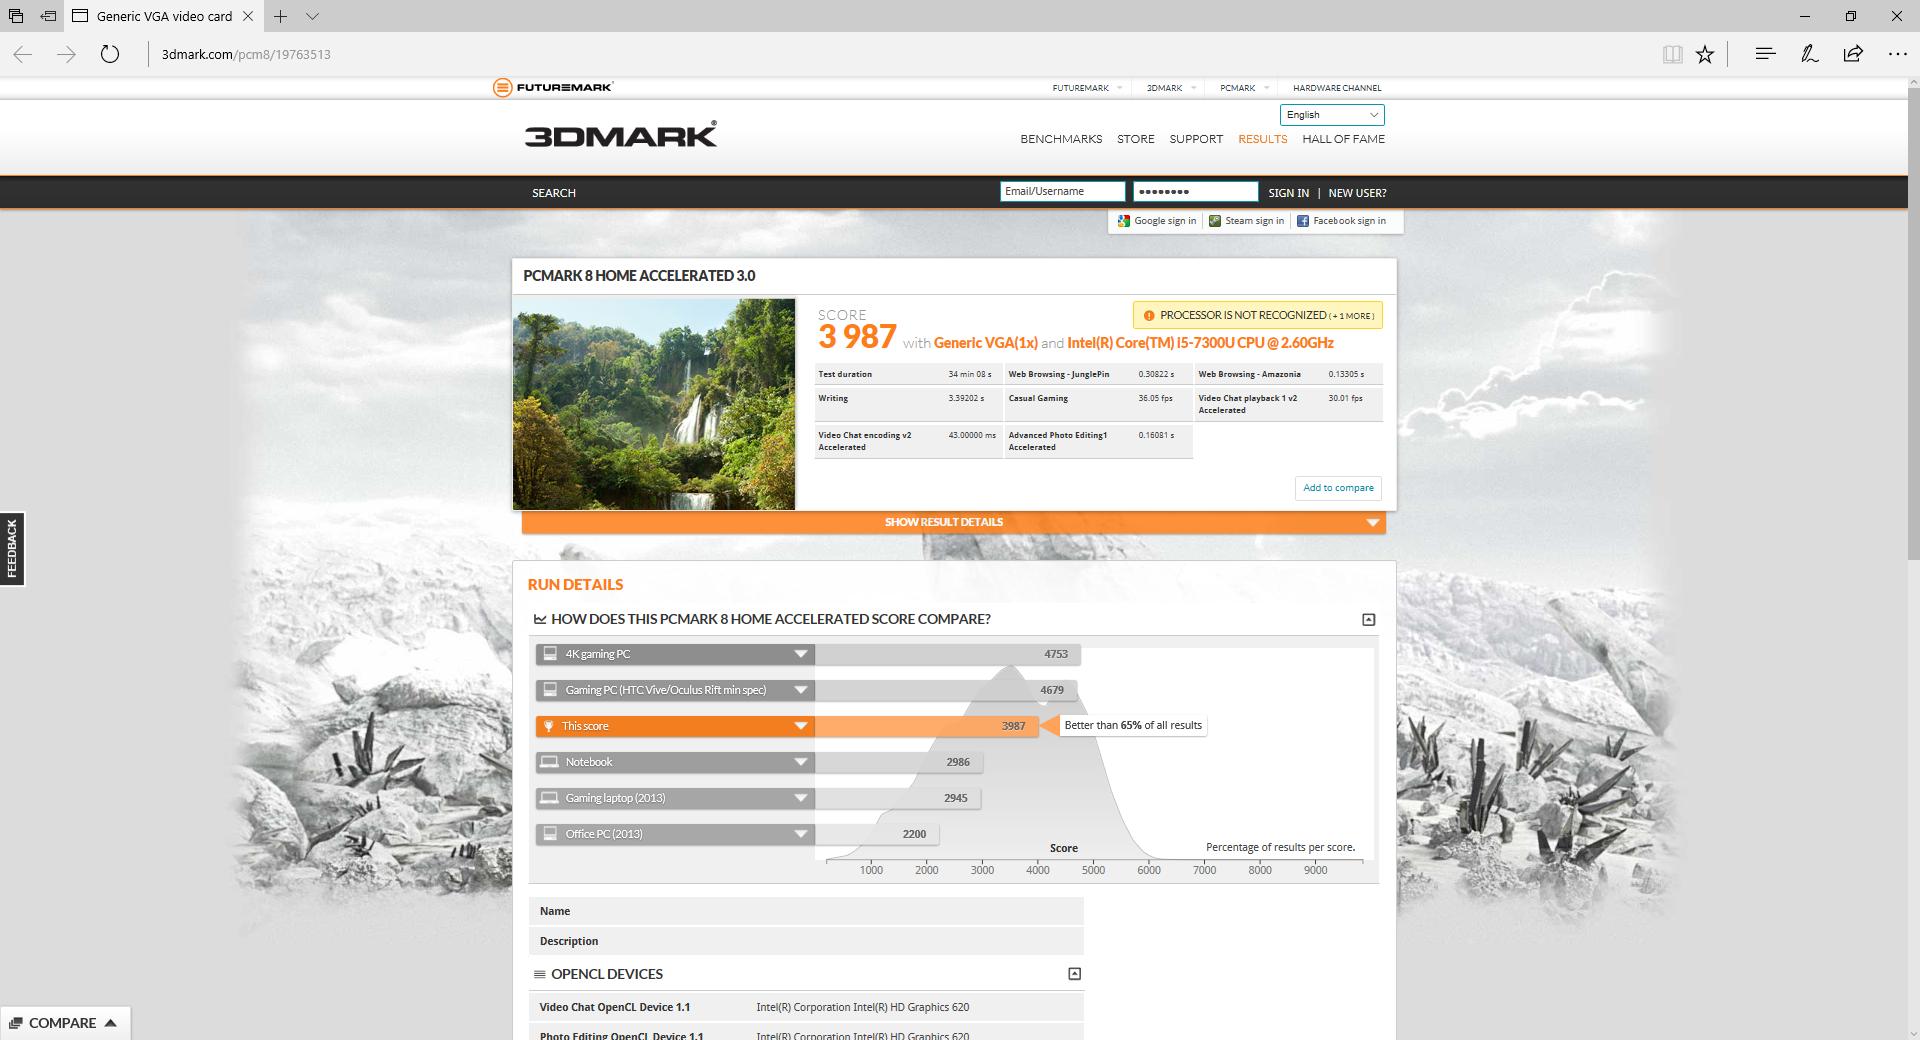The height and width of the screenshot is (1040, 1920).
Task: Refresh the current page
Action: [110, 54]
